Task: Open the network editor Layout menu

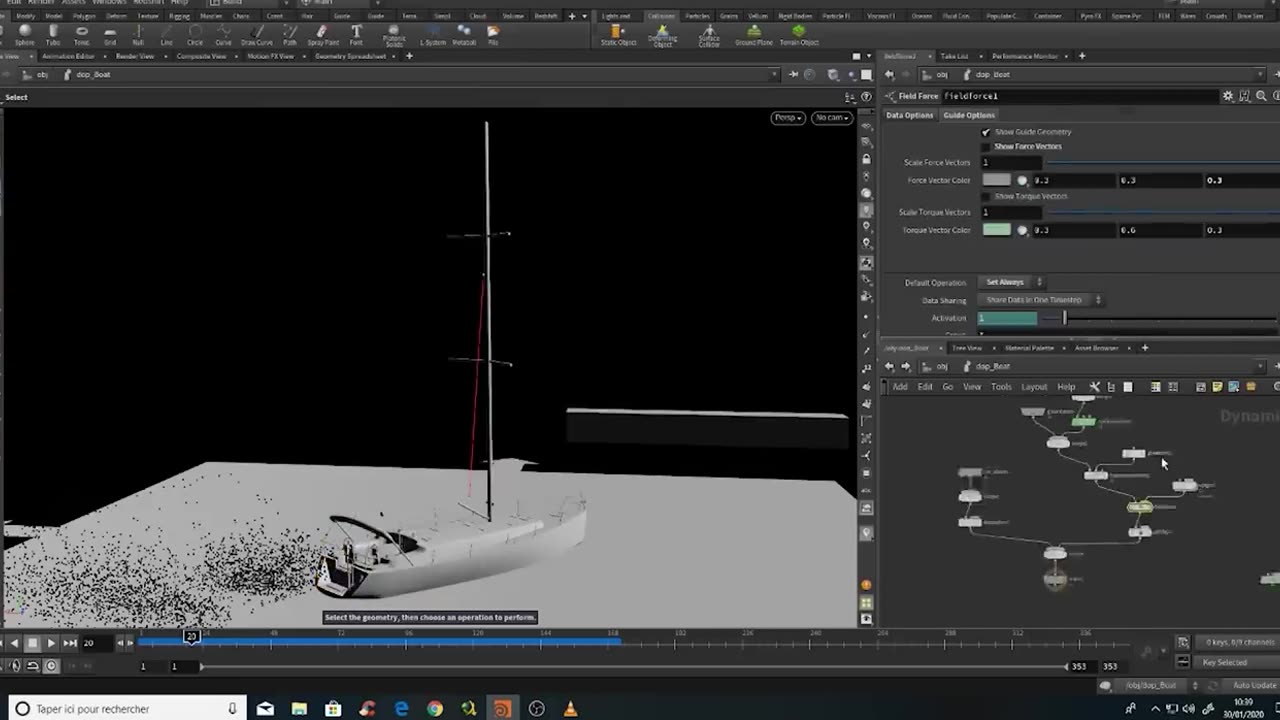Action: point(1034,387)
